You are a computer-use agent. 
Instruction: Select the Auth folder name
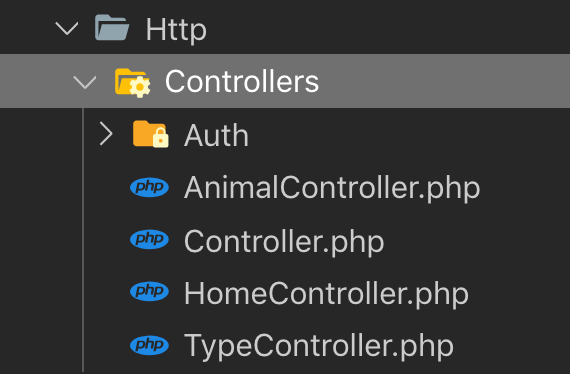216,135
